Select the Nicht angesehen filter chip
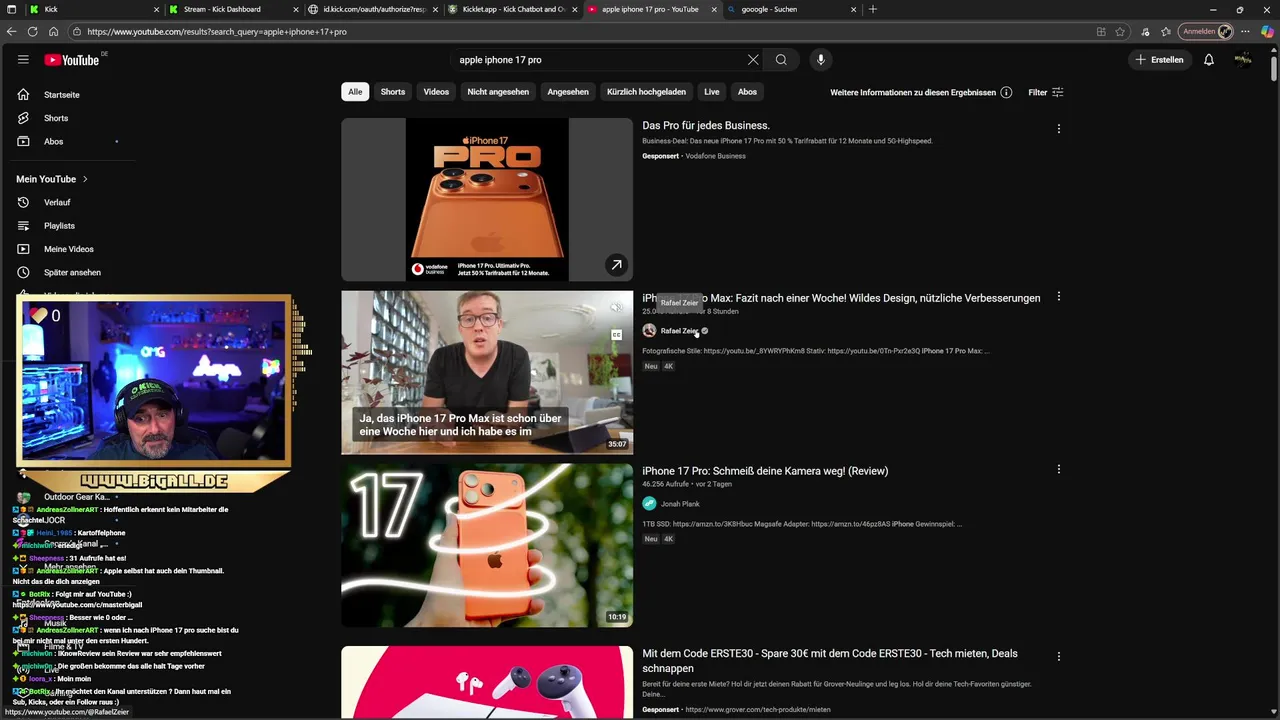 pos(498,92)
